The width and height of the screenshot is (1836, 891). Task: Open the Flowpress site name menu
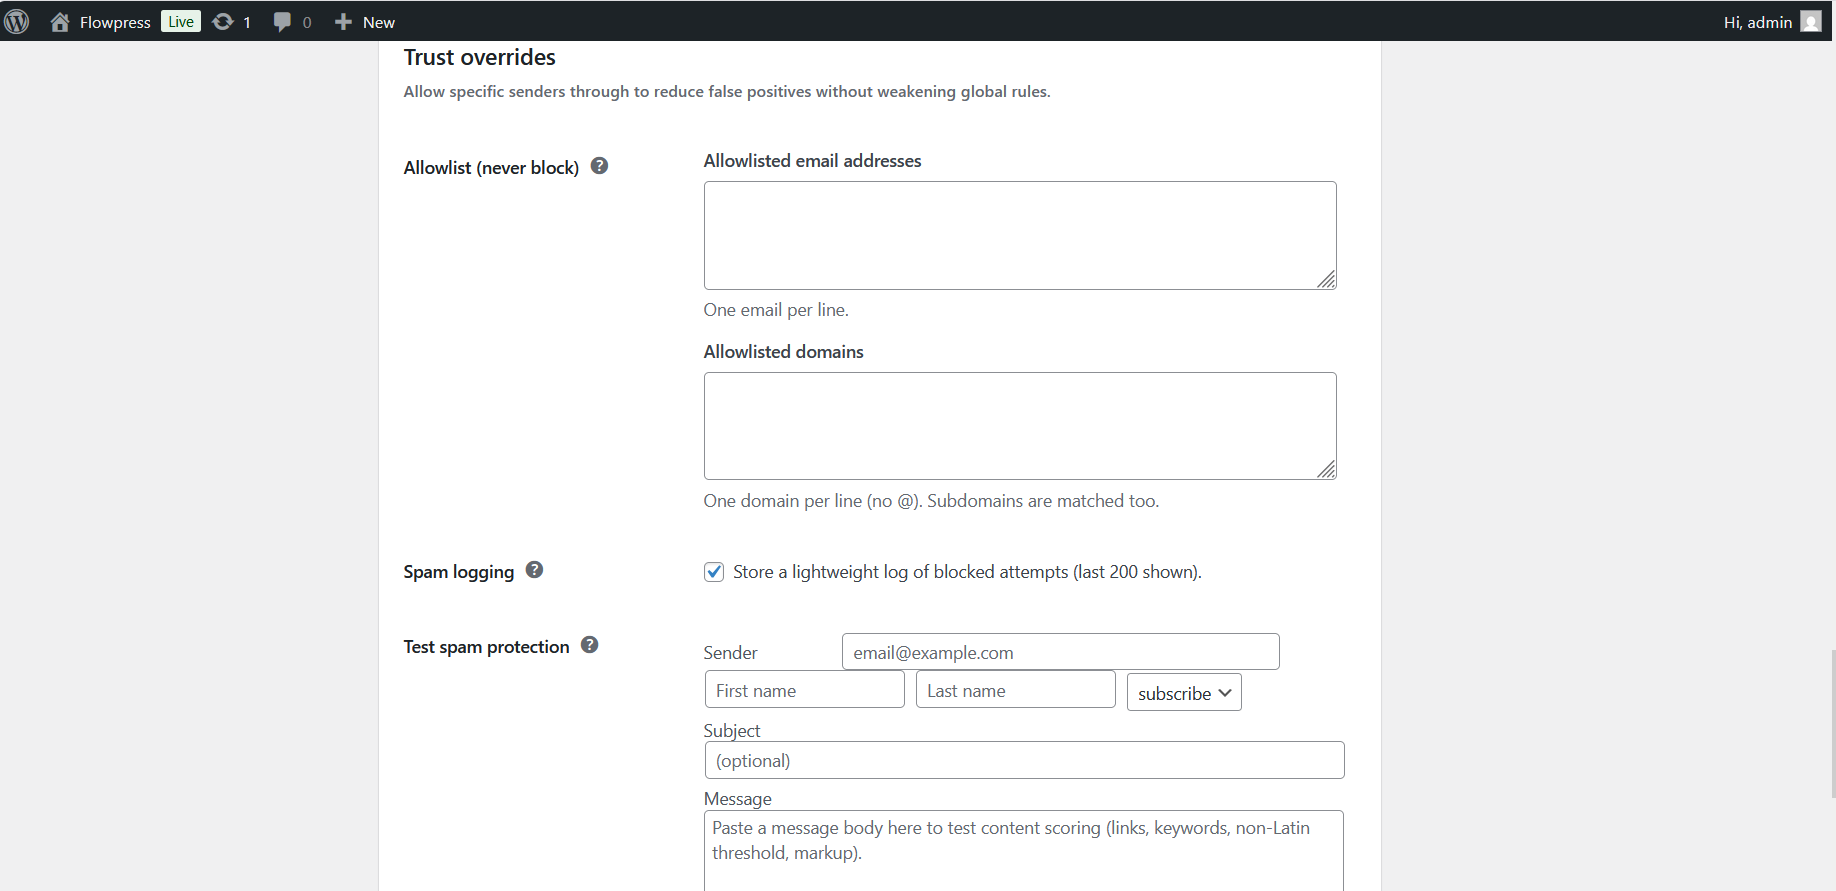coord(115,22)
